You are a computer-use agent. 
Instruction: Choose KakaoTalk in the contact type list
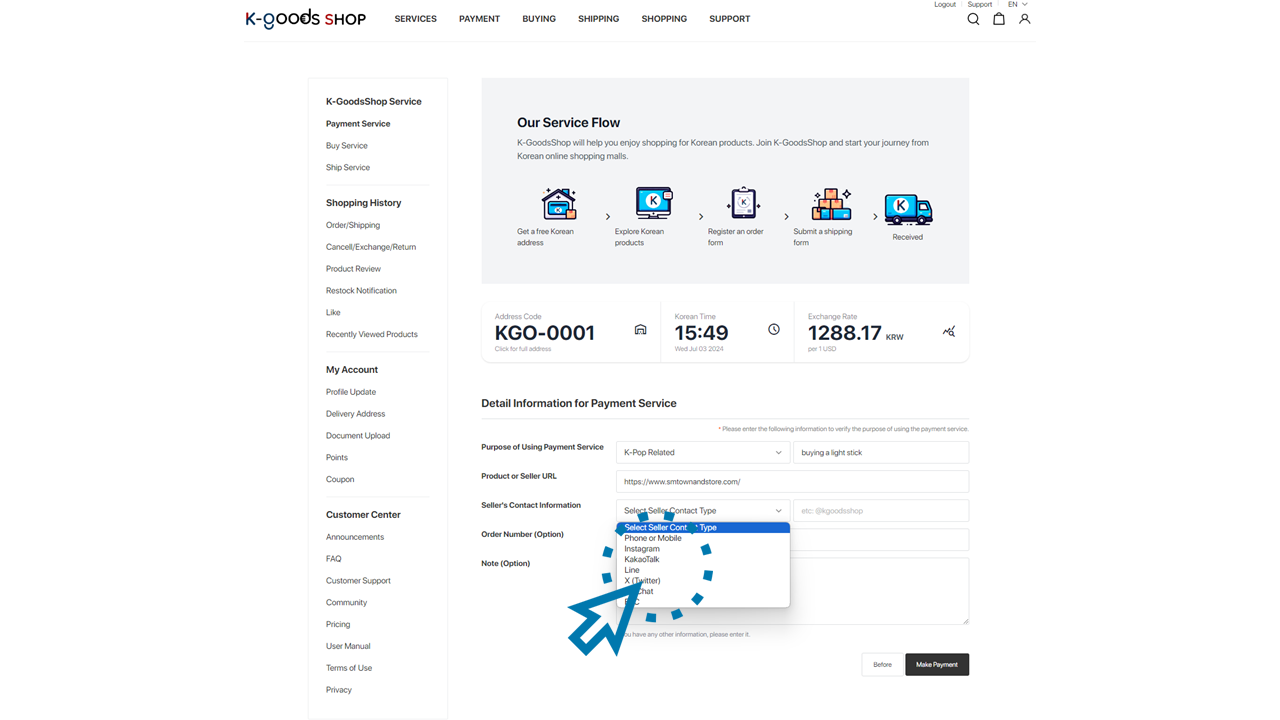pos(642,559)
